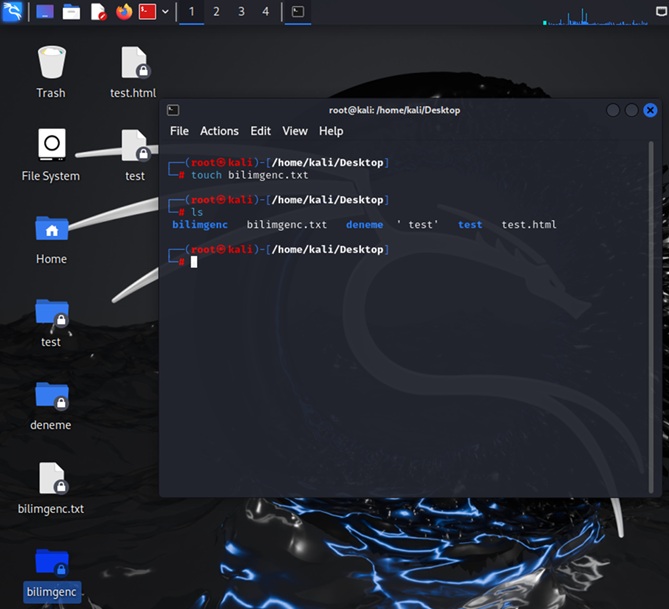Click the terminal vertical scrollbar
The width and height of the screenshot is (669, 609).
(x=651, y=317)
